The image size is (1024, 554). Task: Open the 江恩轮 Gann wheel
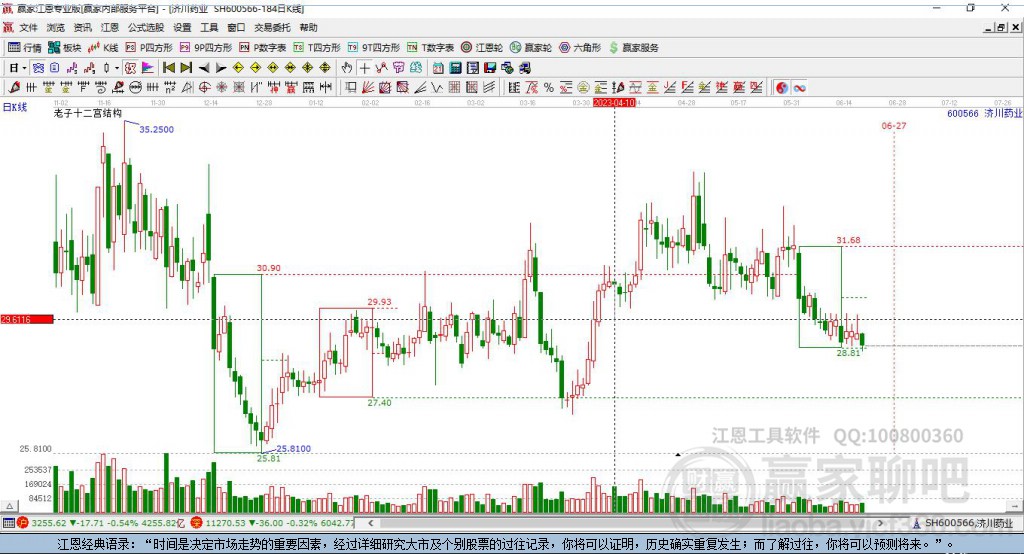click(482, 48)
